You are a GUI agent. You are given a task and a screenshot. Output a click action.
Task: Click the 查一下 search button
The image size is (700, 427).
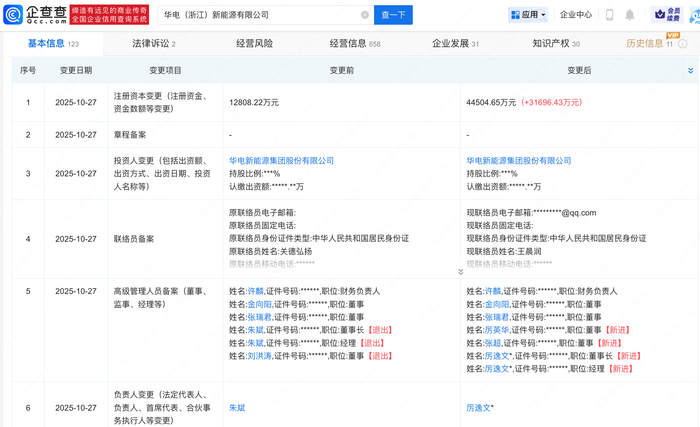point(393,15)
